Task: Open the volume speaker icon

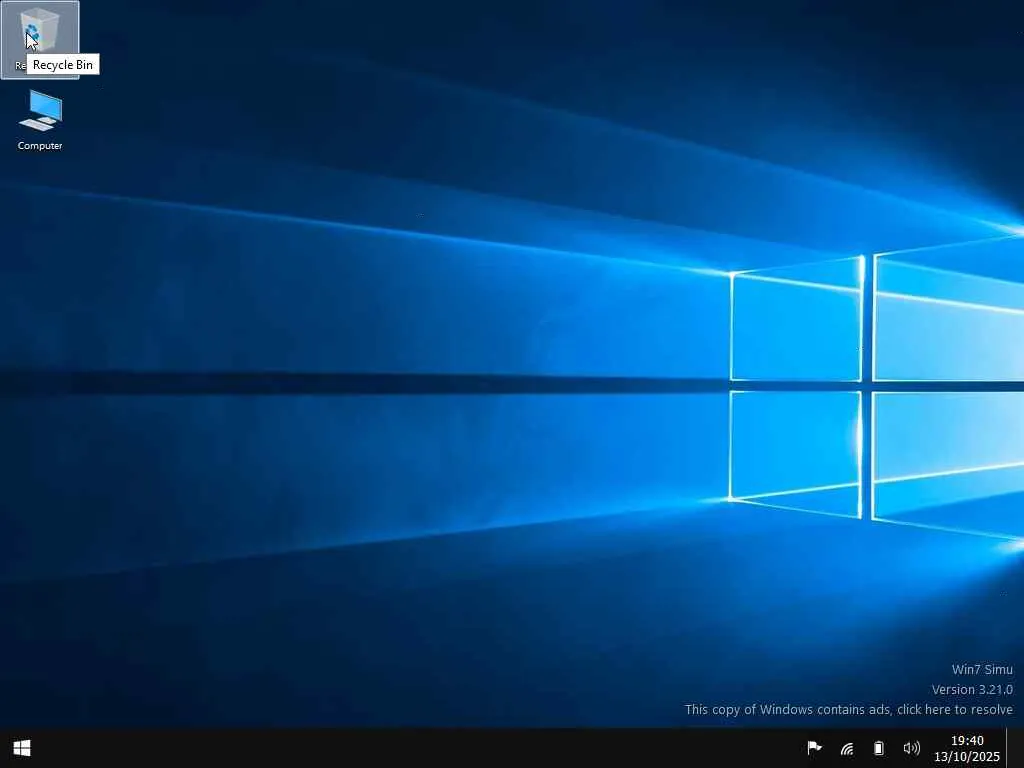Action: pyautogui.click(x=911, y=748)
